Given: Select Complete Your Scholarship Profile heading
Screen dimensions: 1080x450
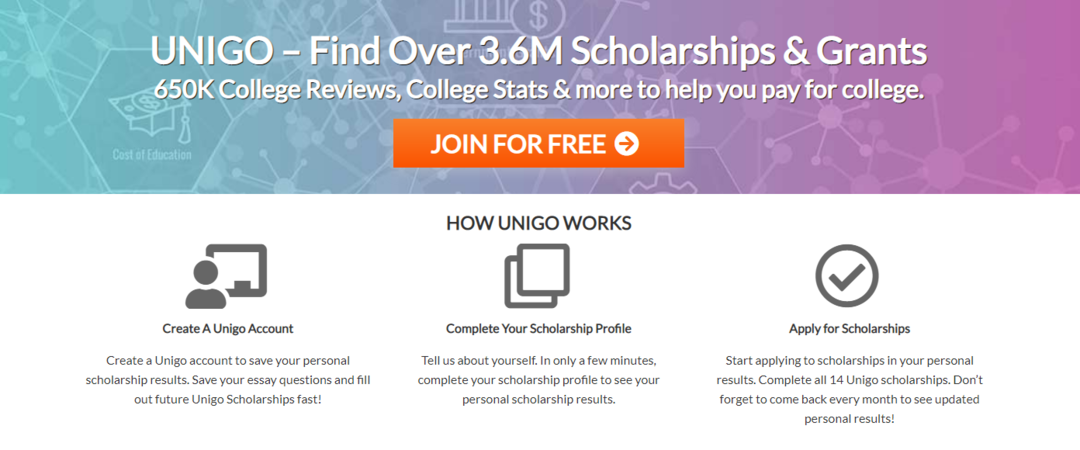Looking at the screenshot, I should [539, 328].
